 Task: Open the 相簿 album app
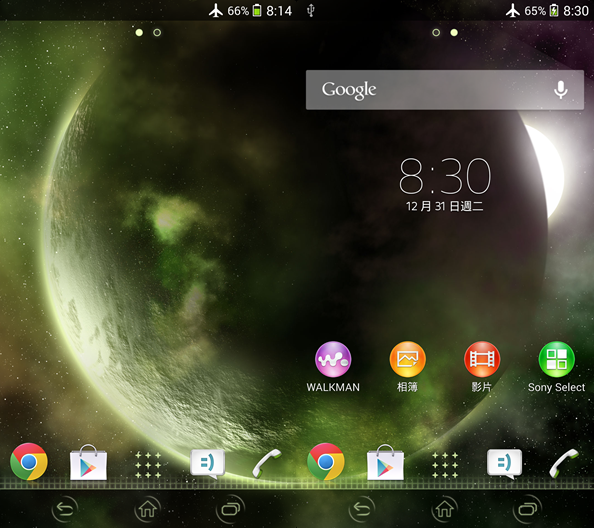coord(408,367)
